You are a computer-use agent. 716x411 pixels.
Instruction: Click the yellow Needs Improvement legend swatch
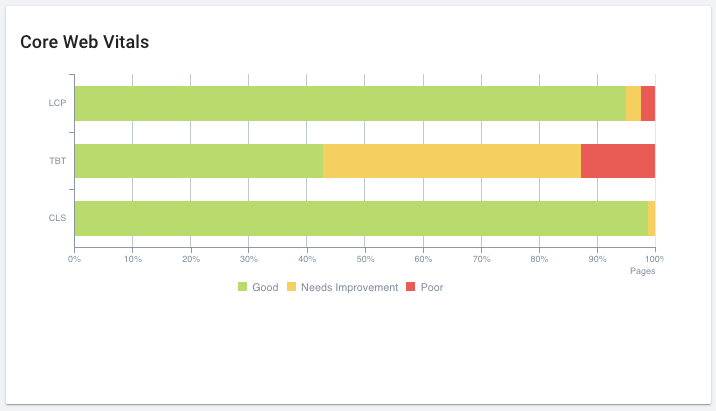click(292, 288)
